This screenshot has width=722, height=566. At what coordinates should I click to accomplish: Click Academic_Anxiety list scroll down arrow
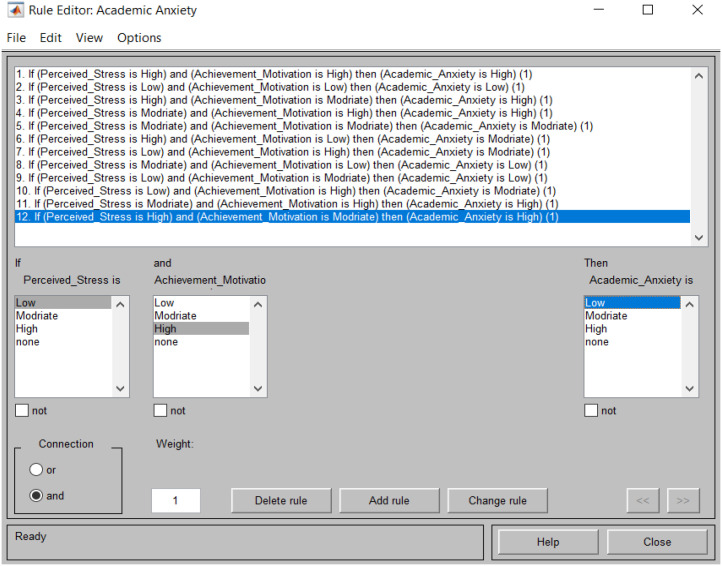pos(689,388)
